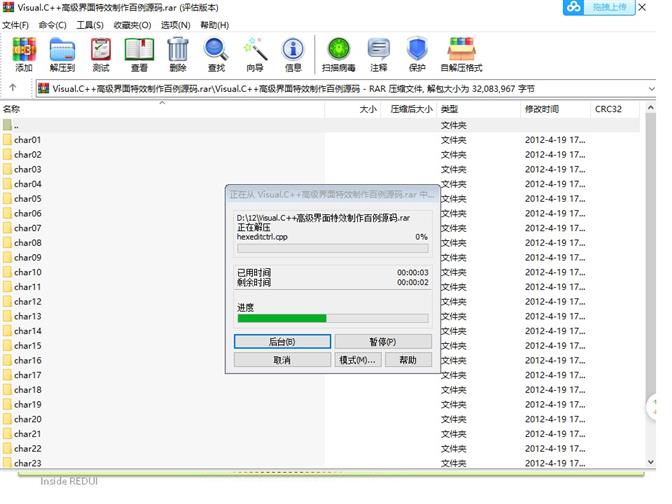This screenshot has width=672, height=504.
Task: Expand the address bar path dropdown
Action: (x=651, y=89)
